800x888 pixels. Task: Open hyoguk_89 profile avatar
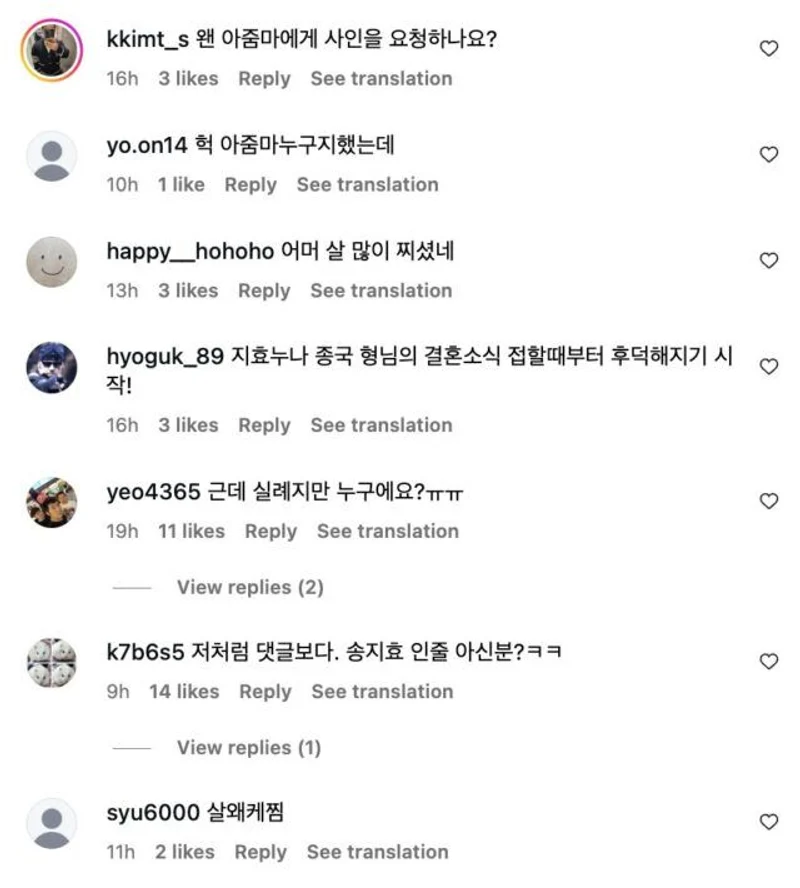pyautogui.click(x=50, y=369)
